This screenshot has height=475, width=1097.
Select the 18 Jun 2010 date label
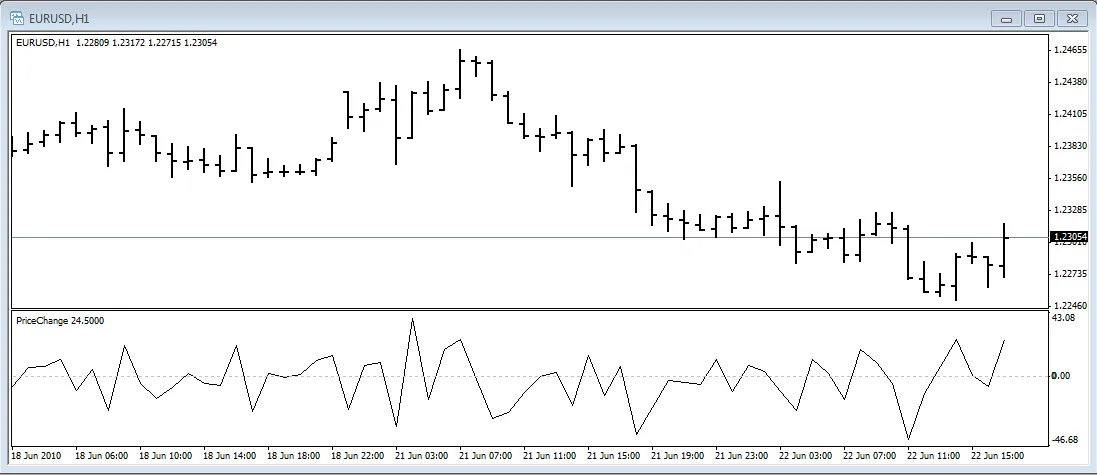coord(37,456)
